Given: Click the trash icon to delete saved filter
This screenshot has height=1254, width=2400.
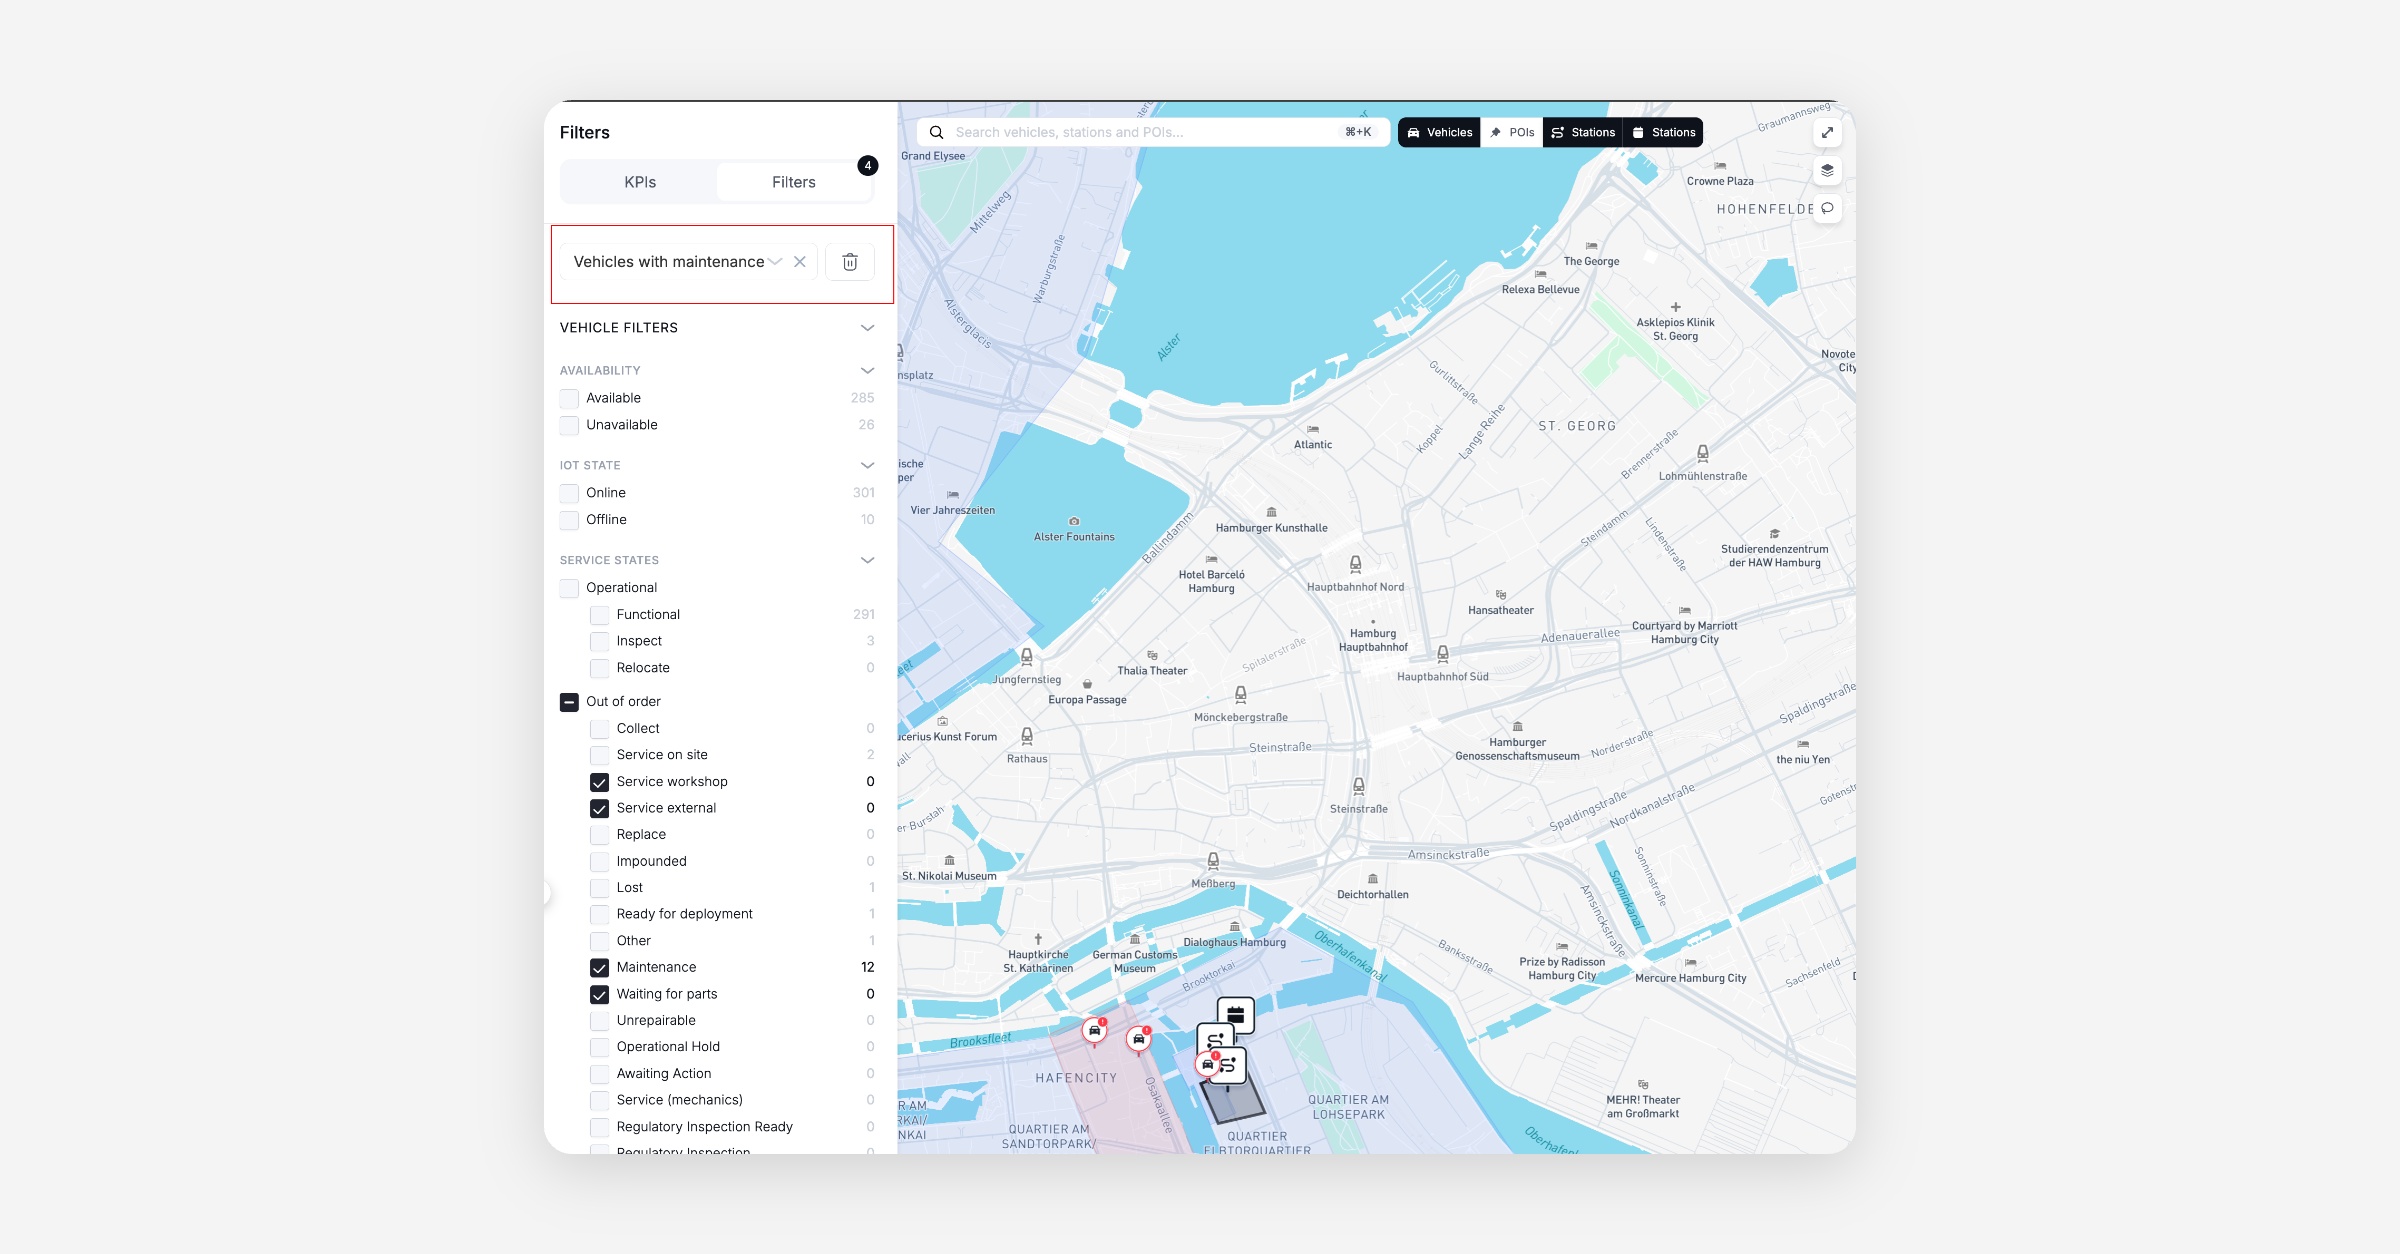Looking at the screenshot, I should click(849, 262).
